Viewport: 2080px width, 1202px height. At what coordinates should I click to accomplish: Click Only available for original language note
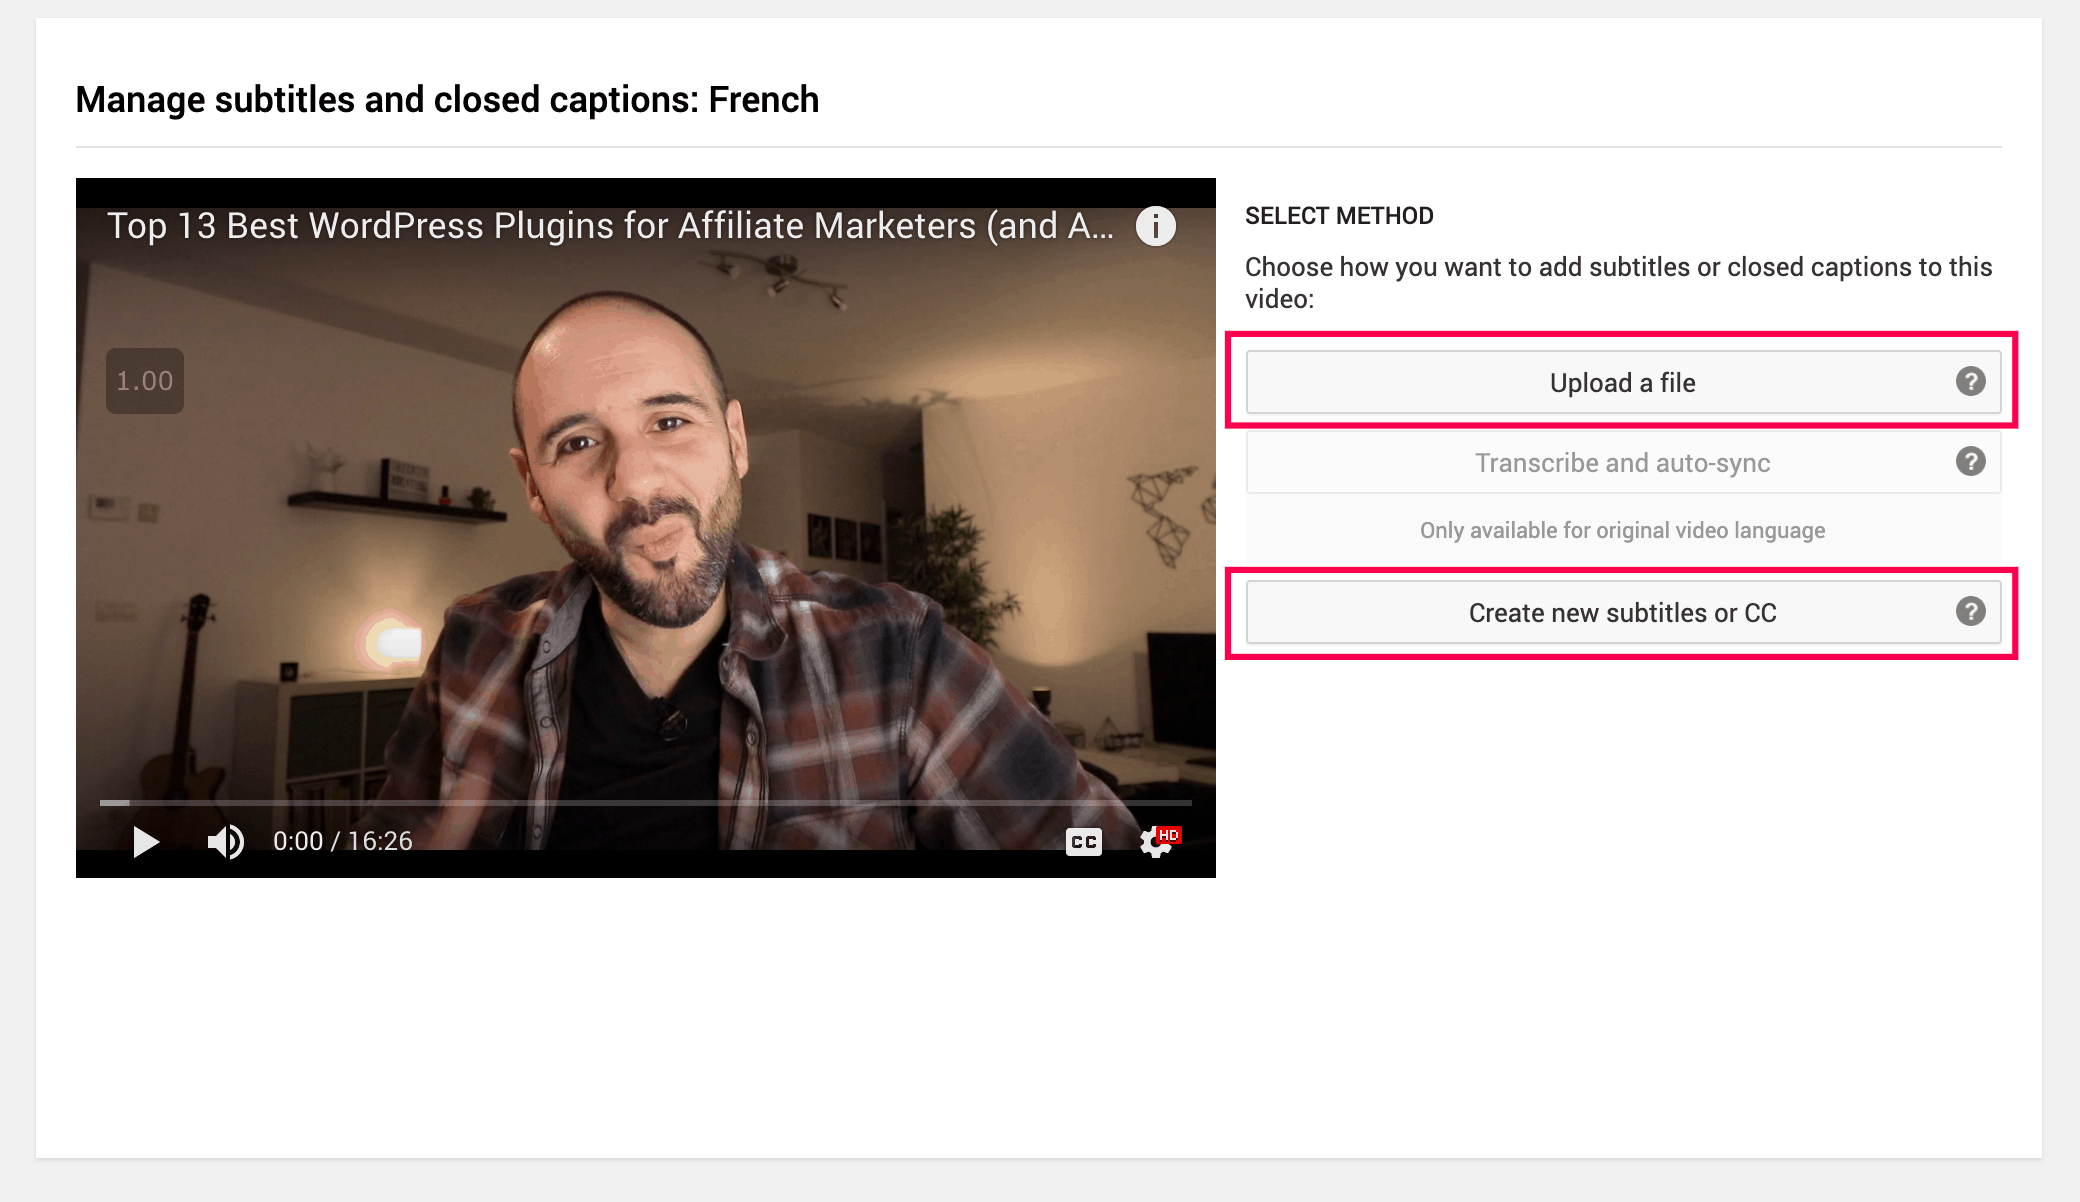(1622, 530)
